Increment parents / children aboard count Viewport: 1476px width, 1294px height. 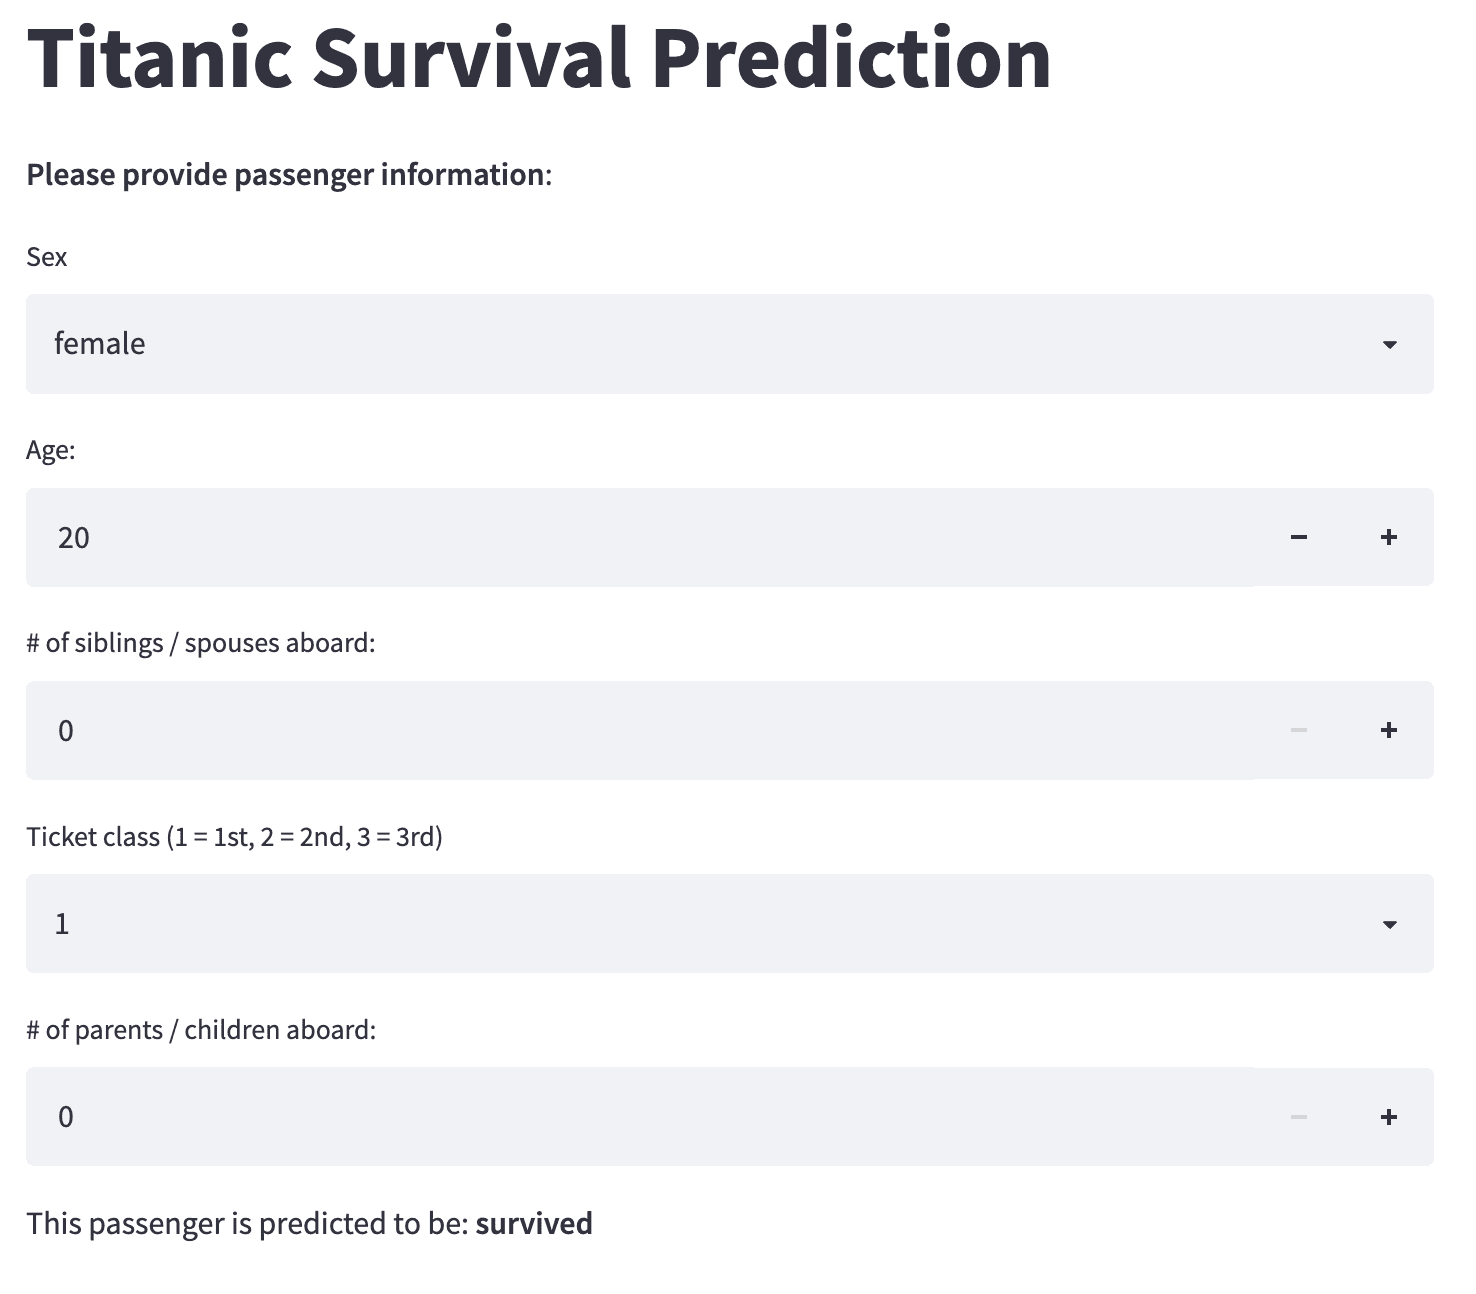(x=1388, y=1117)
